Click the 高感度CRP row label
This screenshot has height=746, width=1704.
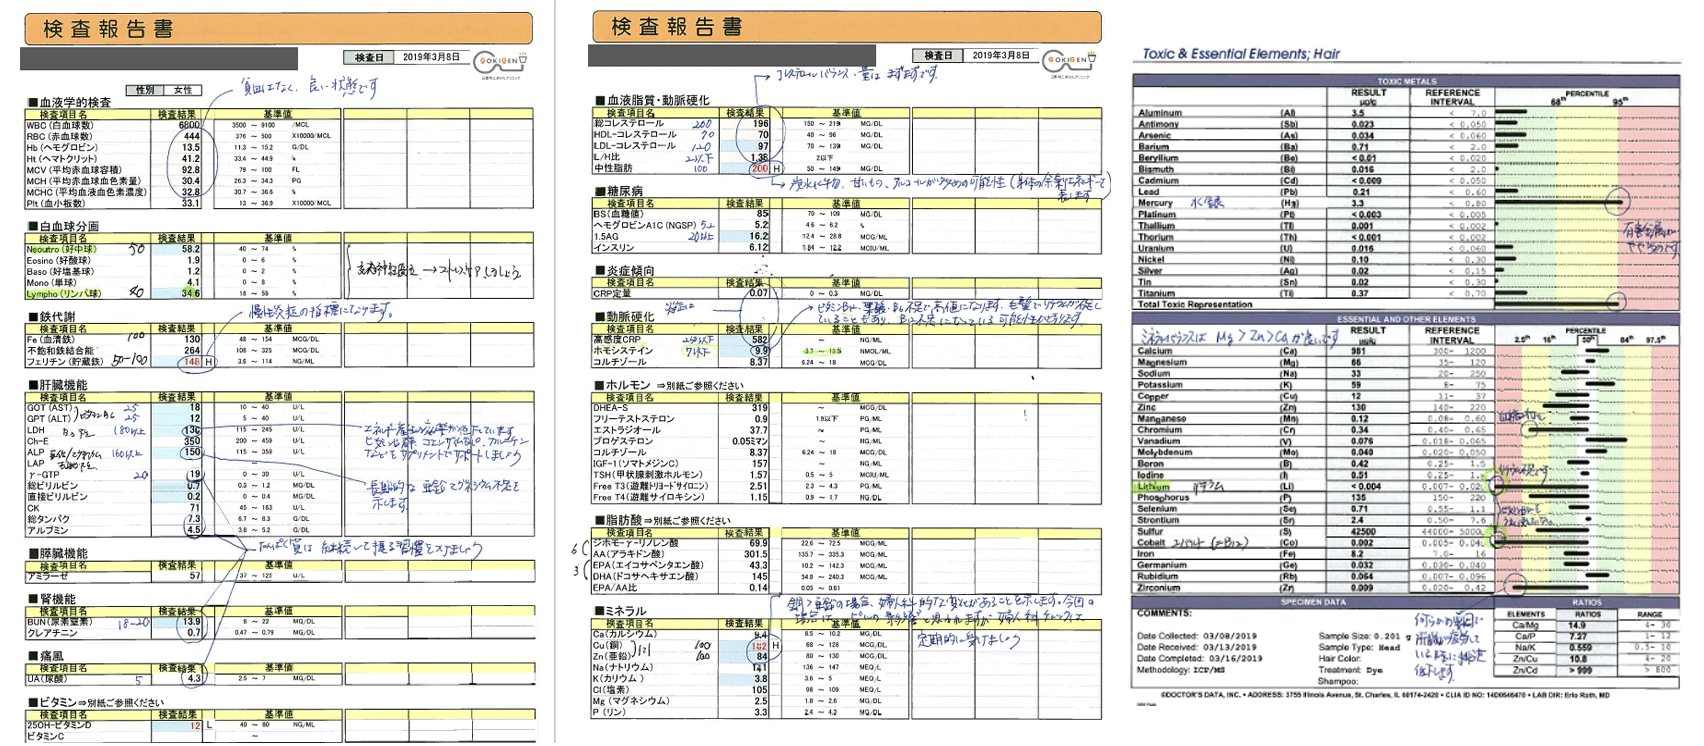point(616,339)
